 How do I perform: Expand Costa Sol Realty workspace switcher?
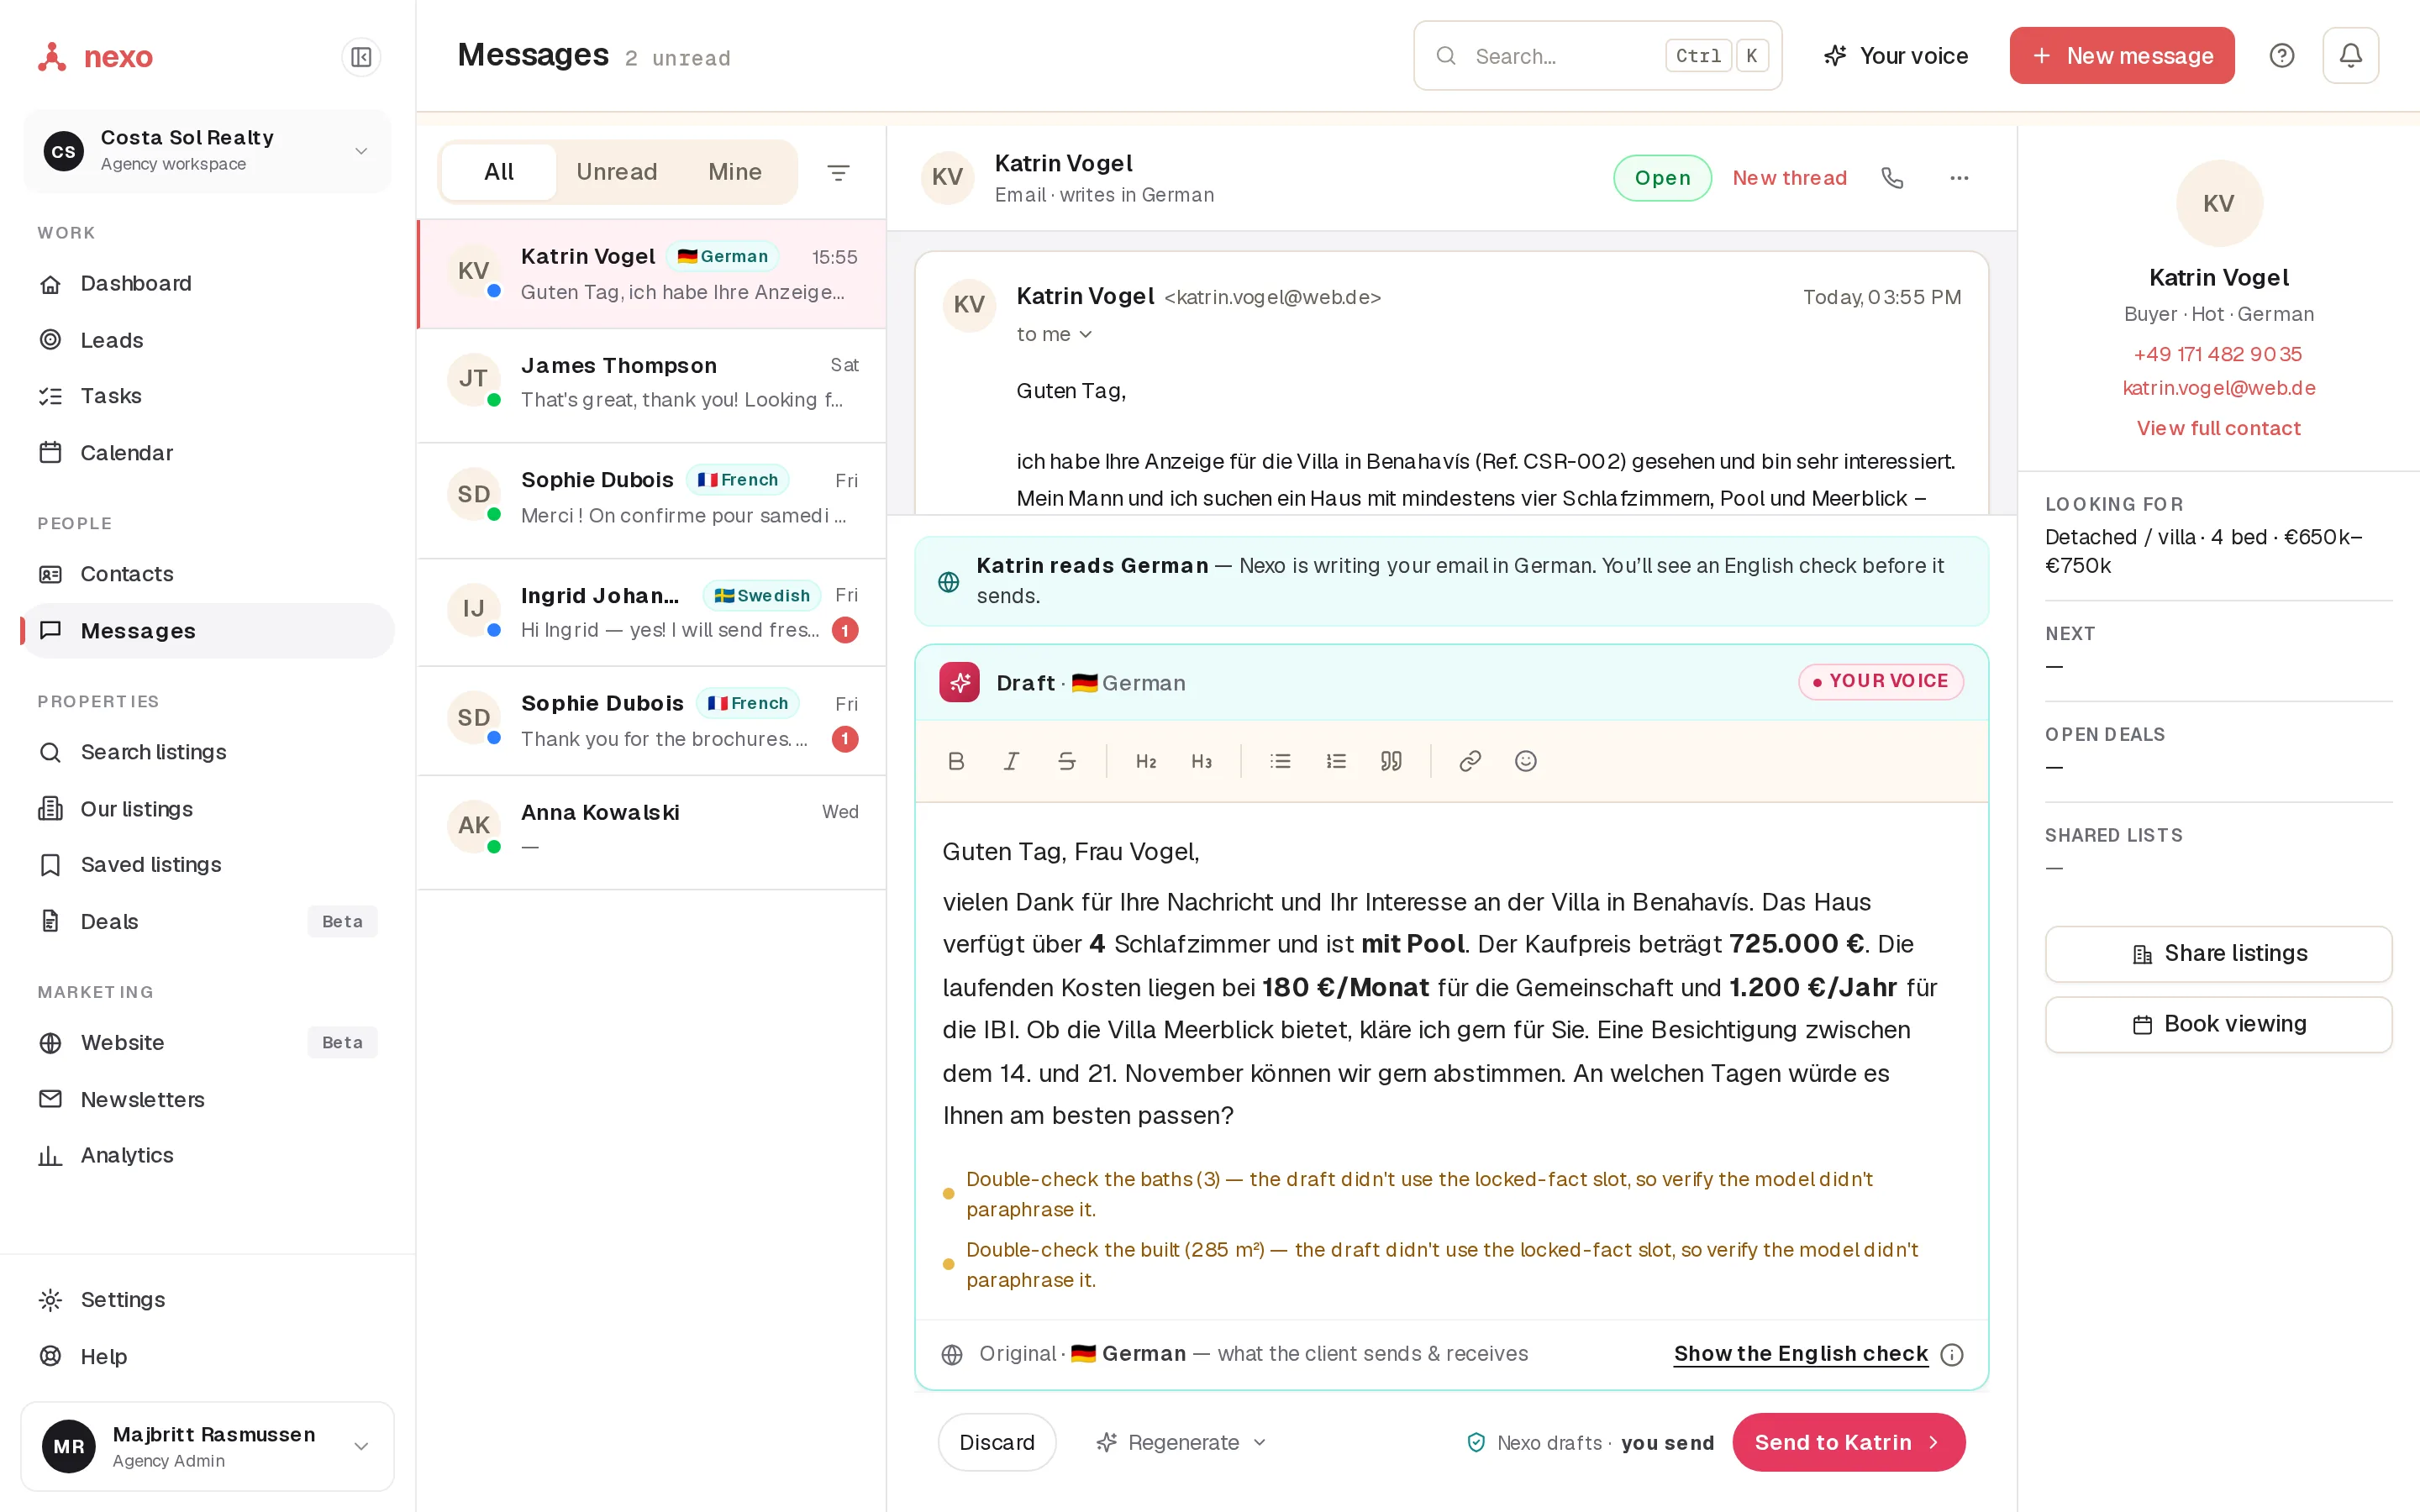(207, 151)
